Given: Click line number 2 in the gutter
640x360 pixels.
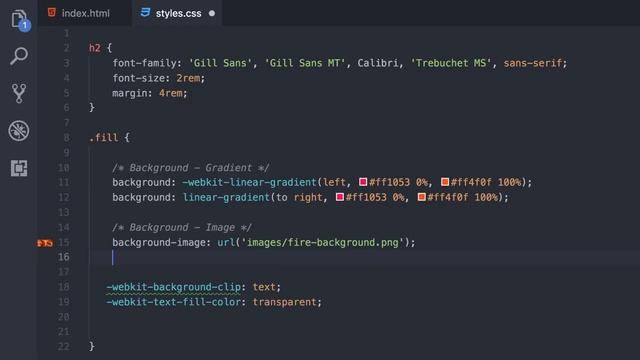Looking at the screenshot, I should [x=67, y=48].
